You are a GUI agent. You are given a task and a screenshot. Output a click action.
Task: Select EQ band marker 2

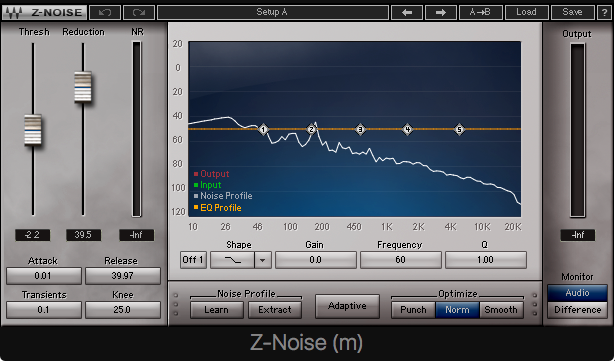point(311,129)
